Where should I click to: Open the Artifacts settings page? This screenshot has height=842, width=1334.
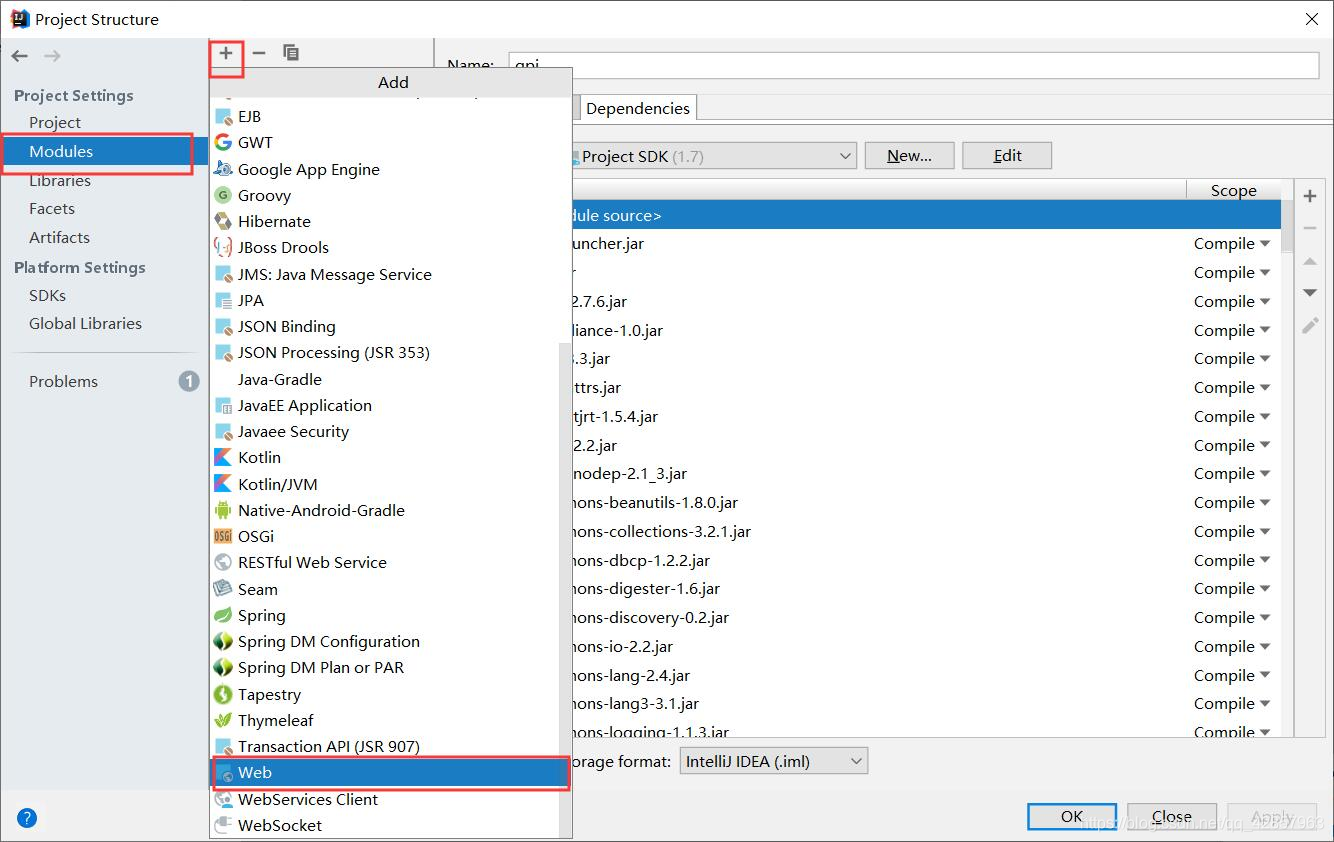pyautogui.click(x=59, y=237)
